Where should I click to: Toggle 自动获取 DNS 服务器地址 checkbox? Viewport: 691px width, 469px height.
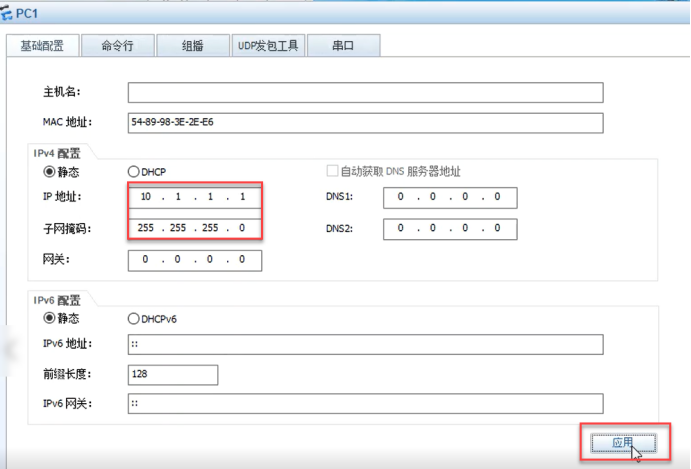point(333,172)
